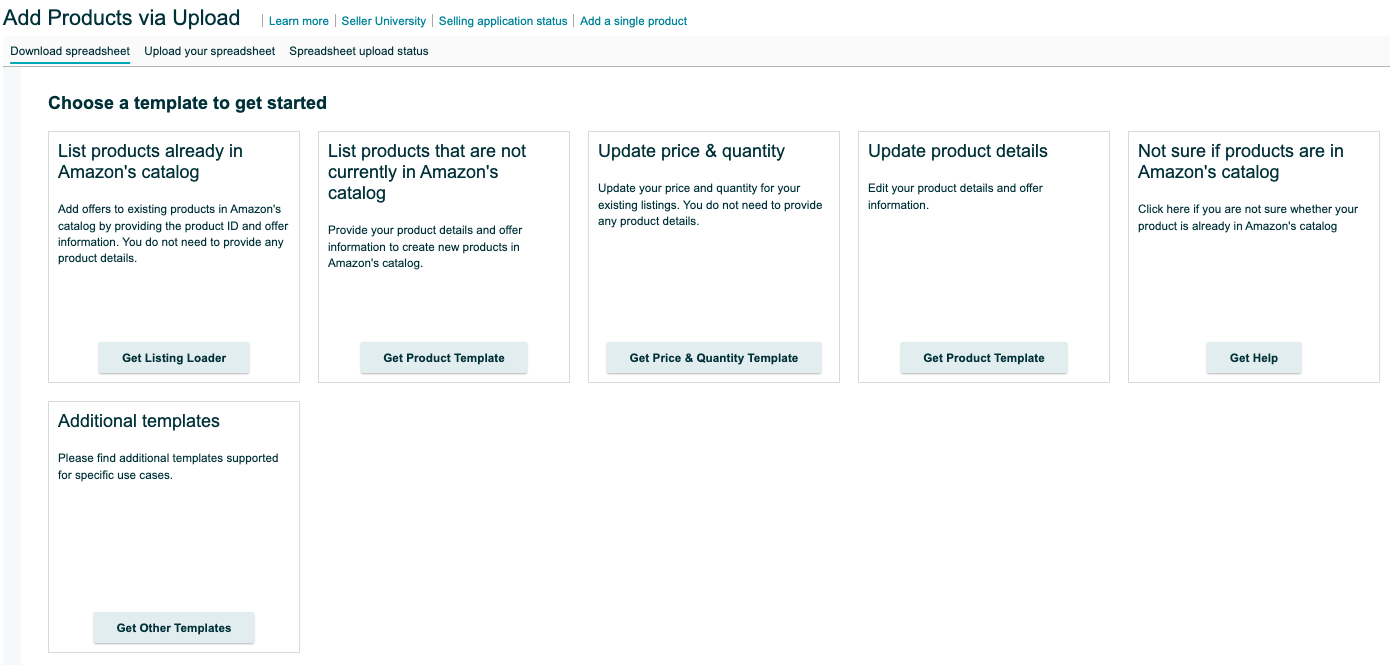Click the Add Products via Upload title

[122, 18]
